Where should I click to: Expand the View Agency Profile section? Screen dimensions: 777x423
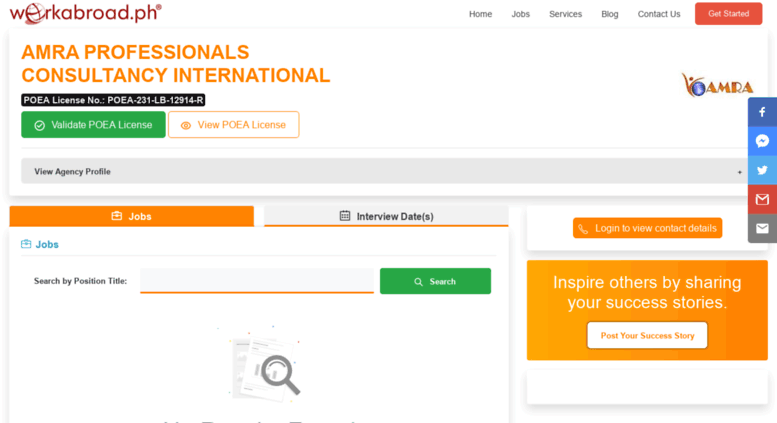[384, 171]
